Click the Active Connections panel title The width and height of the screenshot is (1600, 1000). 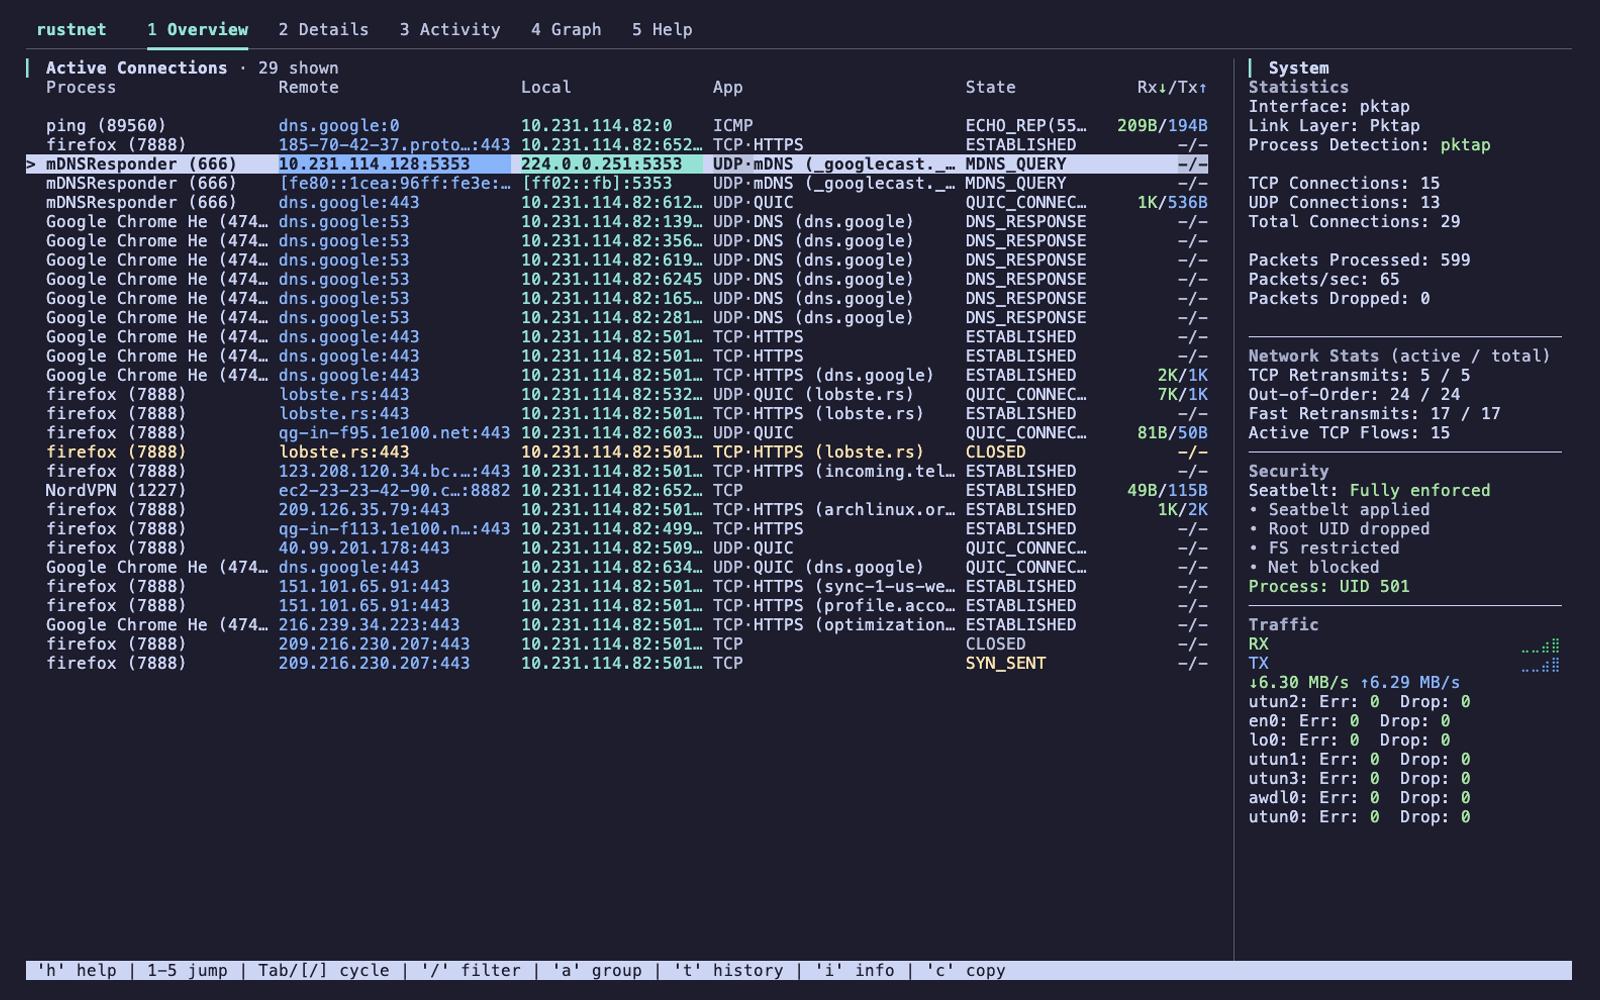[136, 68]
